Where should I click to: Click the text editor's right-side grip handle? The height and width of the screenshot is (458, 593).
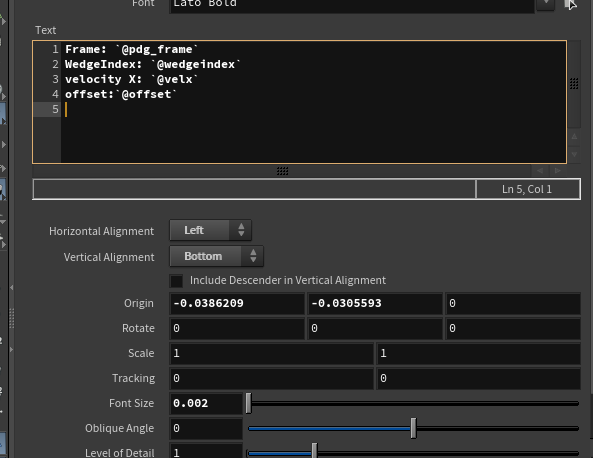(574, 84)
